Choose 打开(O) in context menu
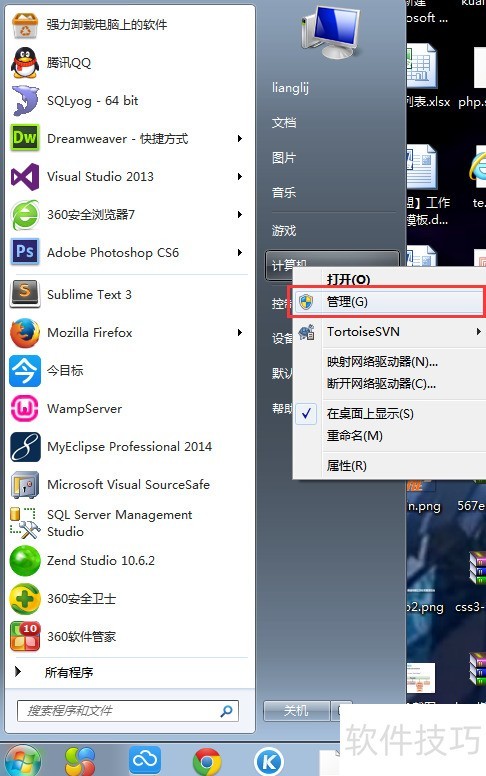 (x=348, y=280)
